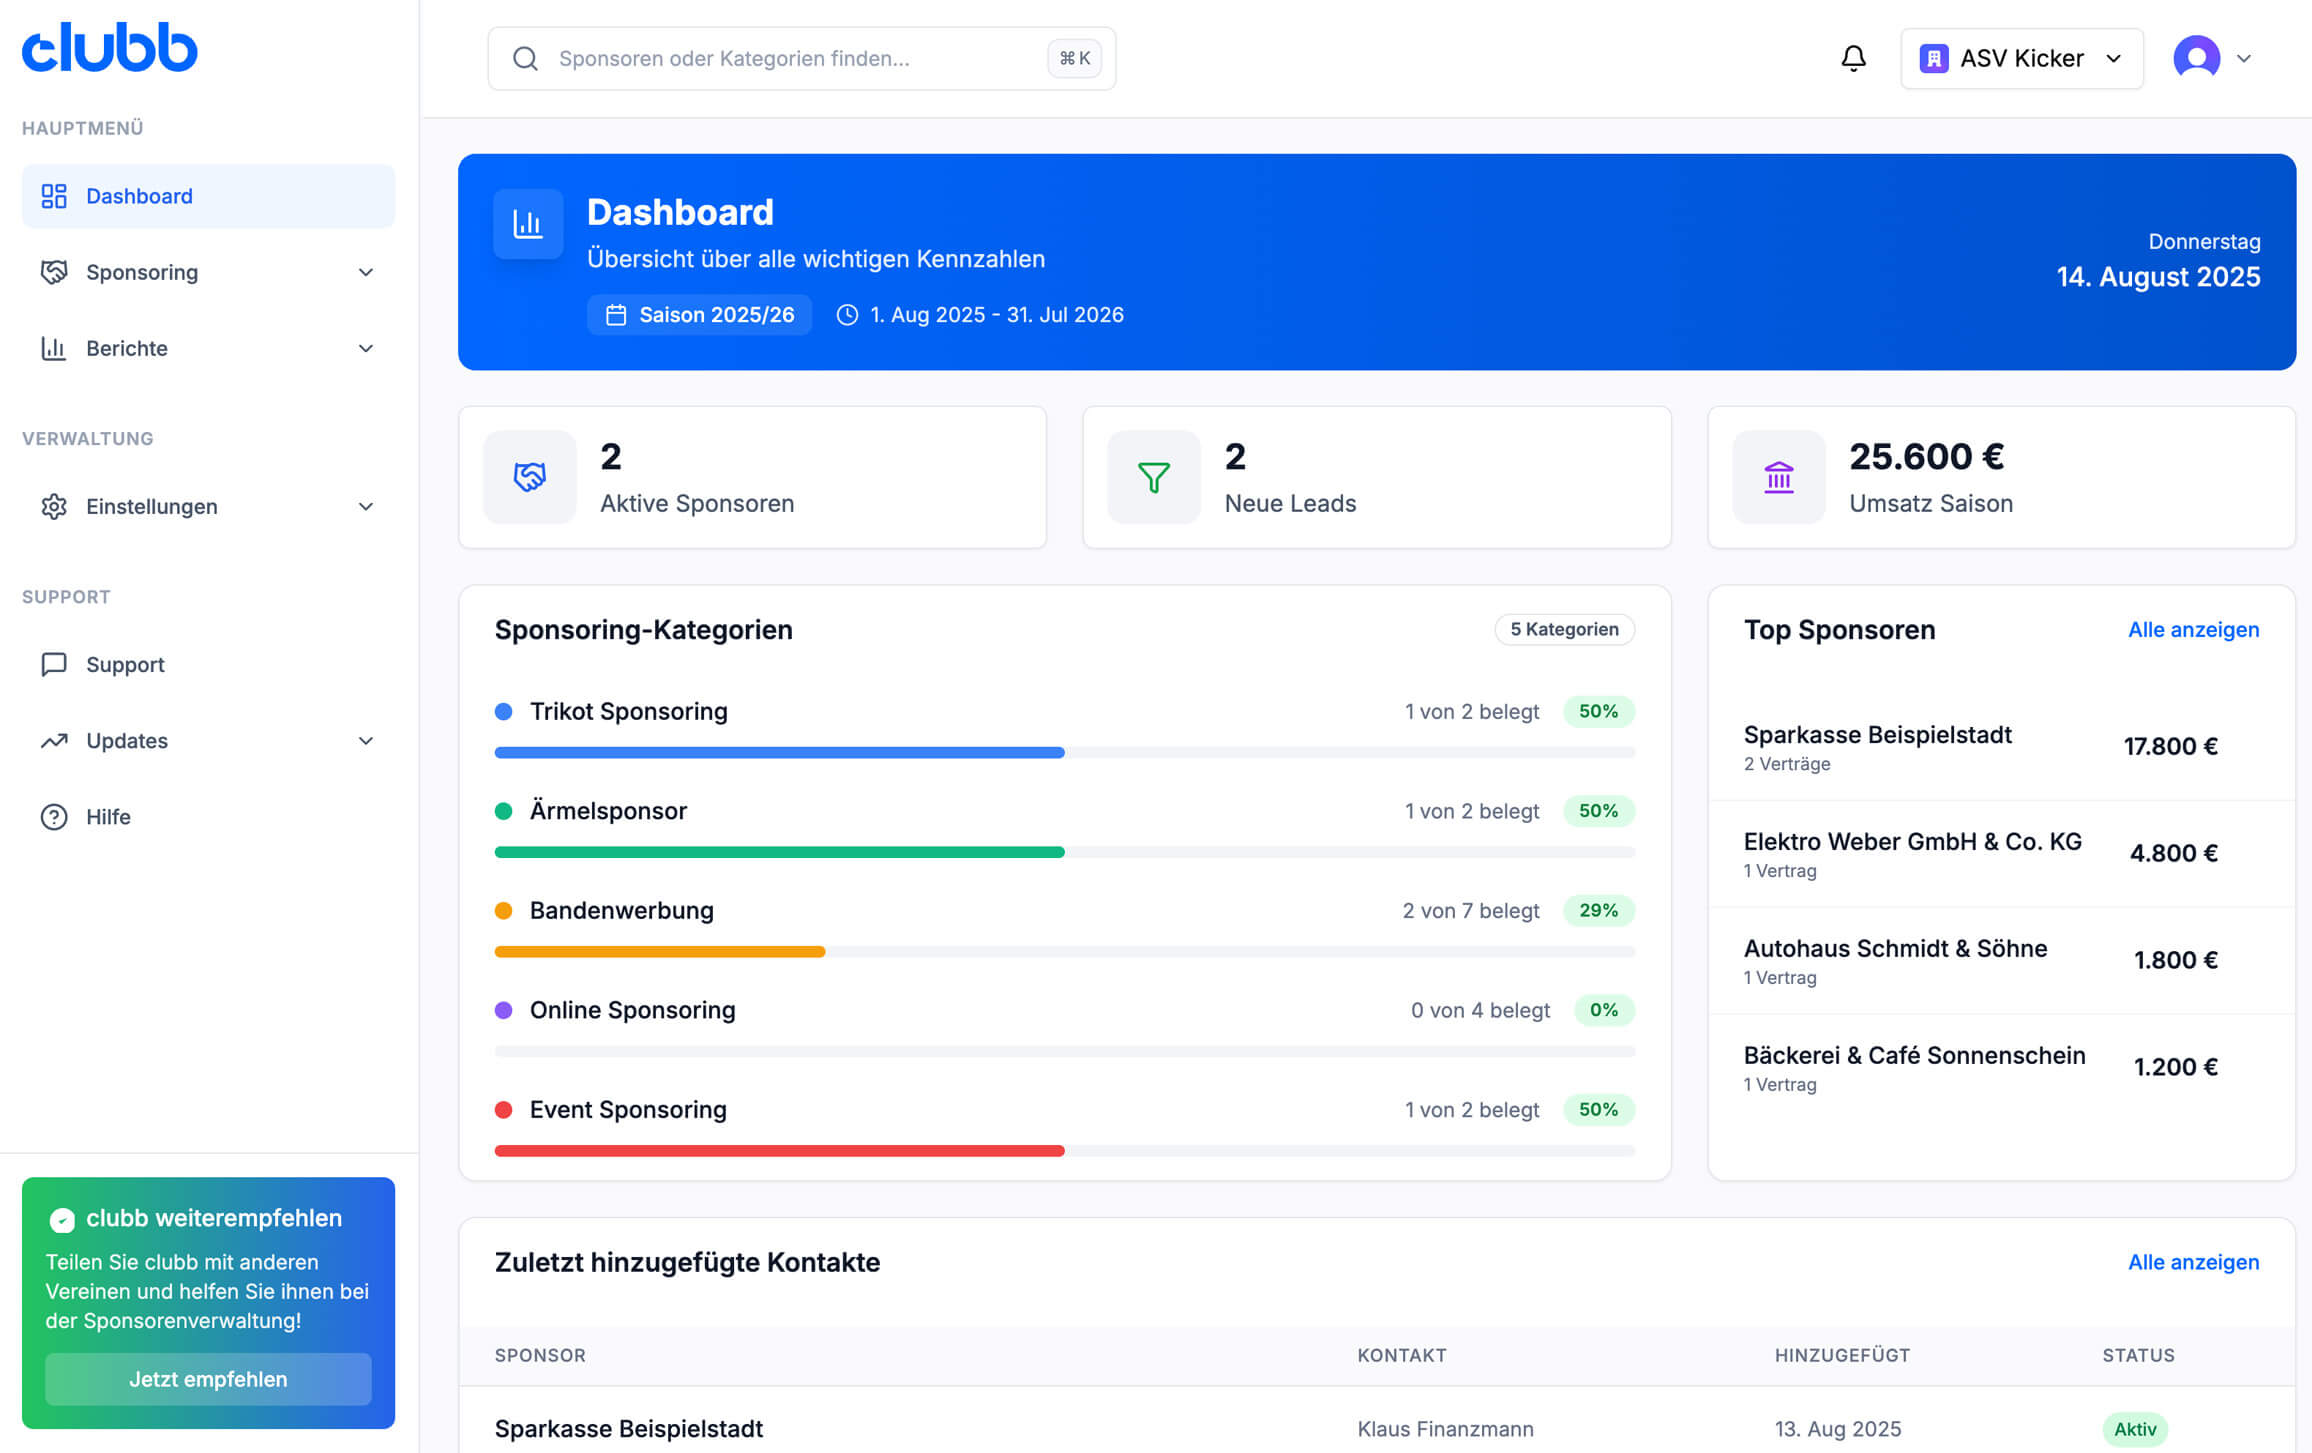Click the purple bank icon for Umsatz Saison

[1778, 477]
